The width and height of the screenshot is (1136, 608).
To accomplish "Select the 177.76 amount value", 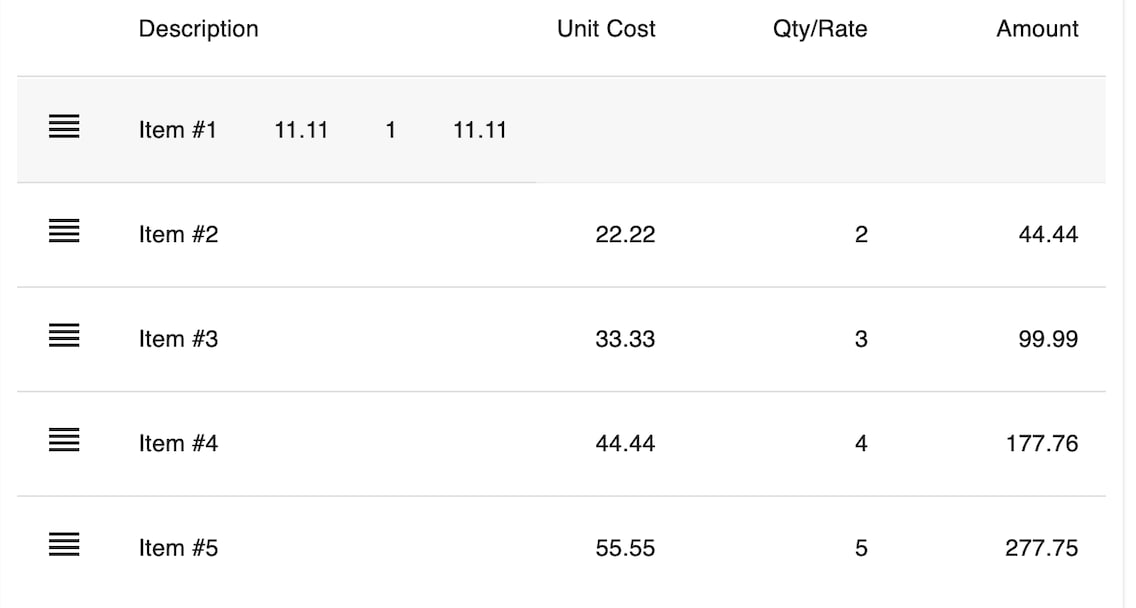I will point(1042,443).
